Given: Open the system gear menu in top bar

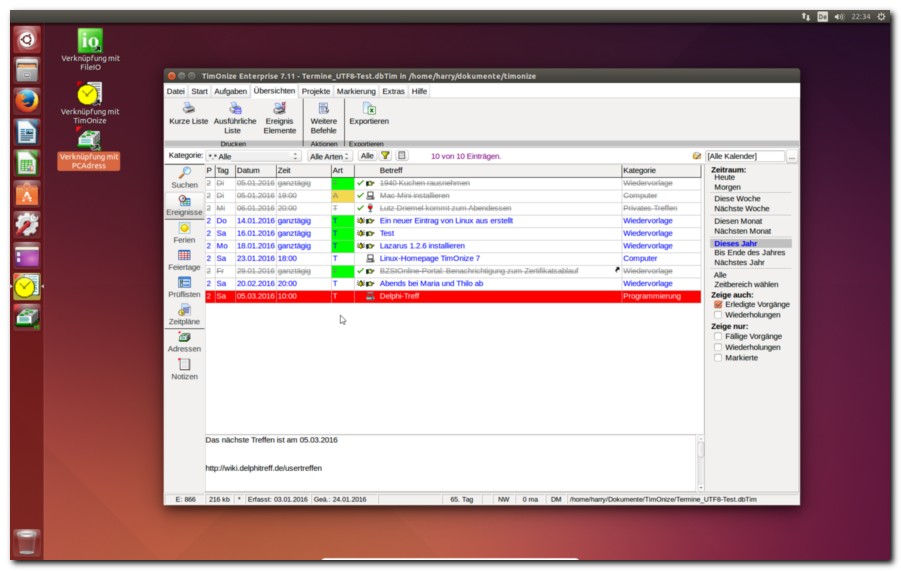Looking at the screenshot, I should coord(881,17).
